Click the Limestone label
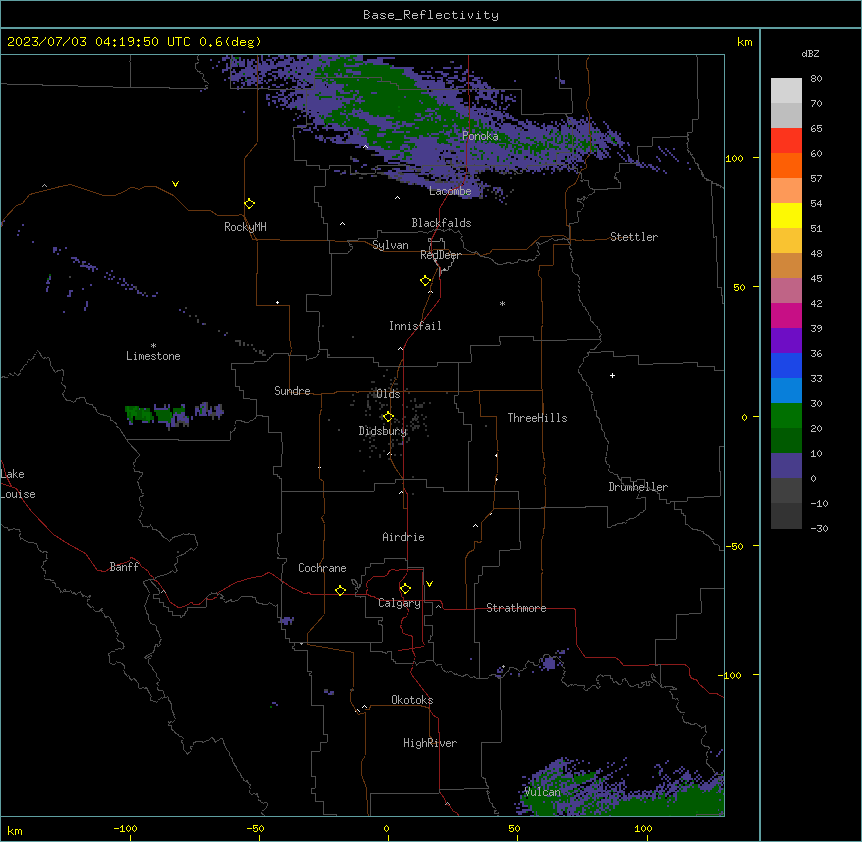This screenshot has height=842, width=862. 153,356
